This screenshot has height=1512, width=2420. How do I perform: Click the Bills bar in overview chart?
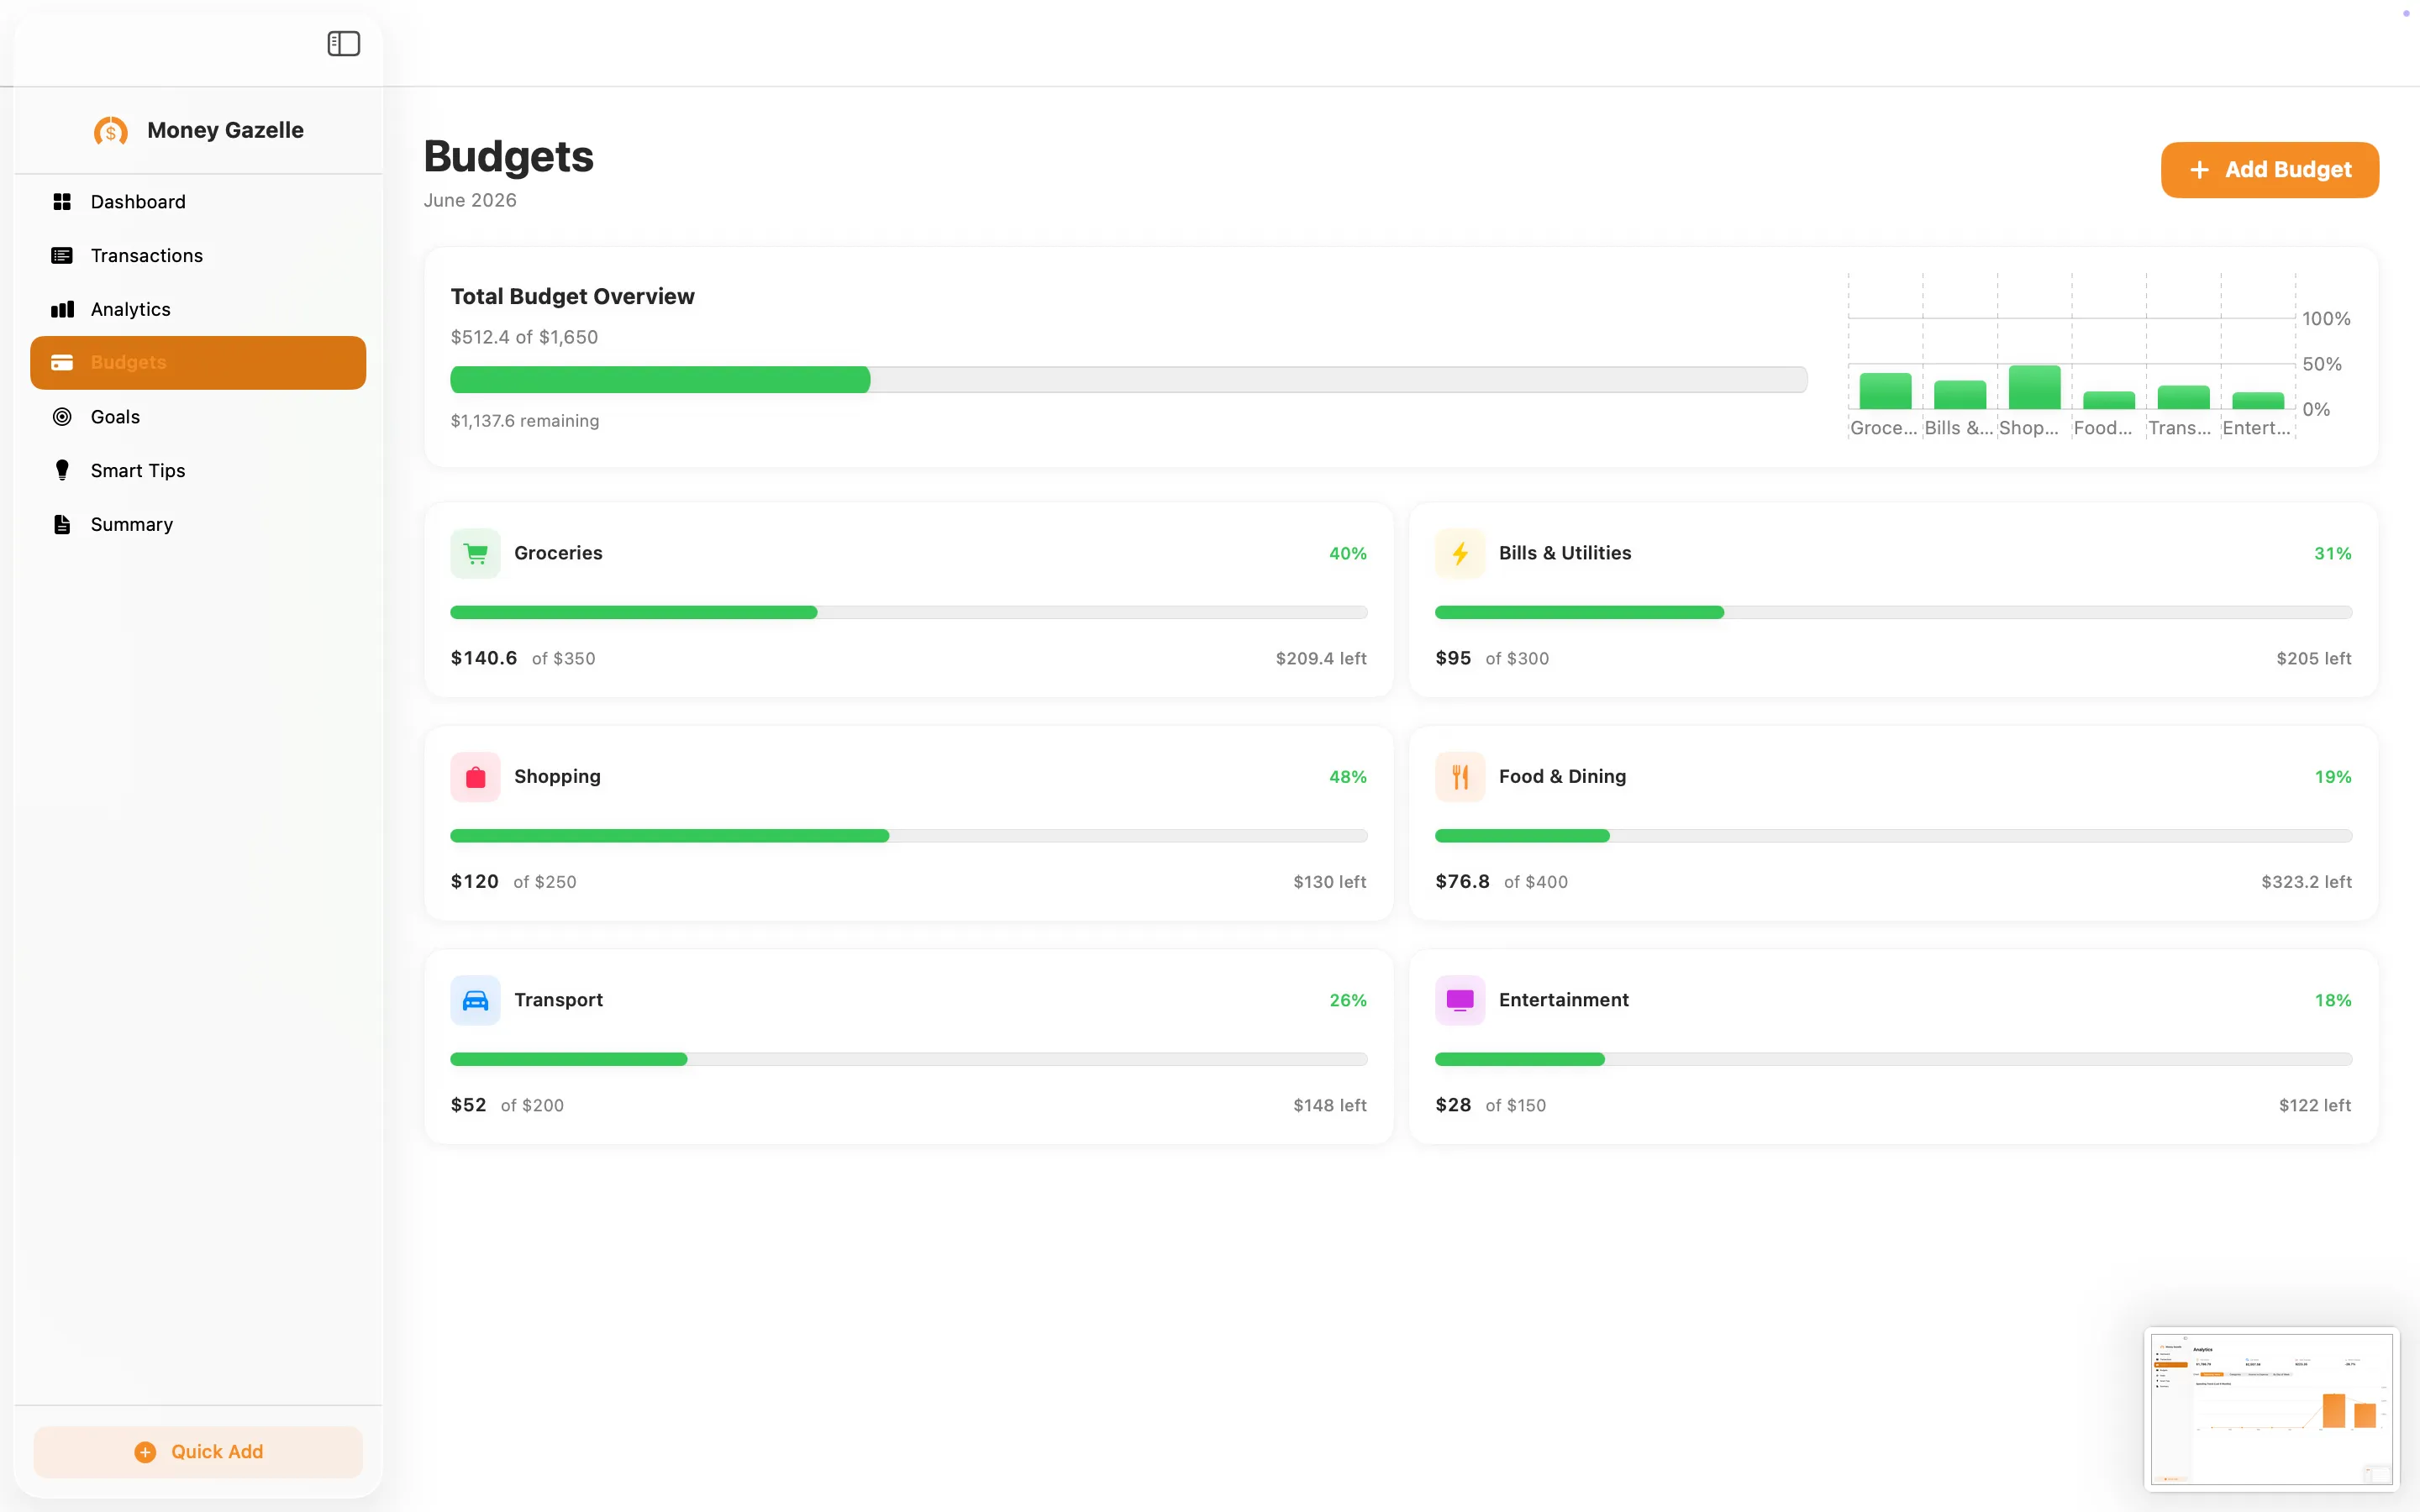(x=1959, y=395)
